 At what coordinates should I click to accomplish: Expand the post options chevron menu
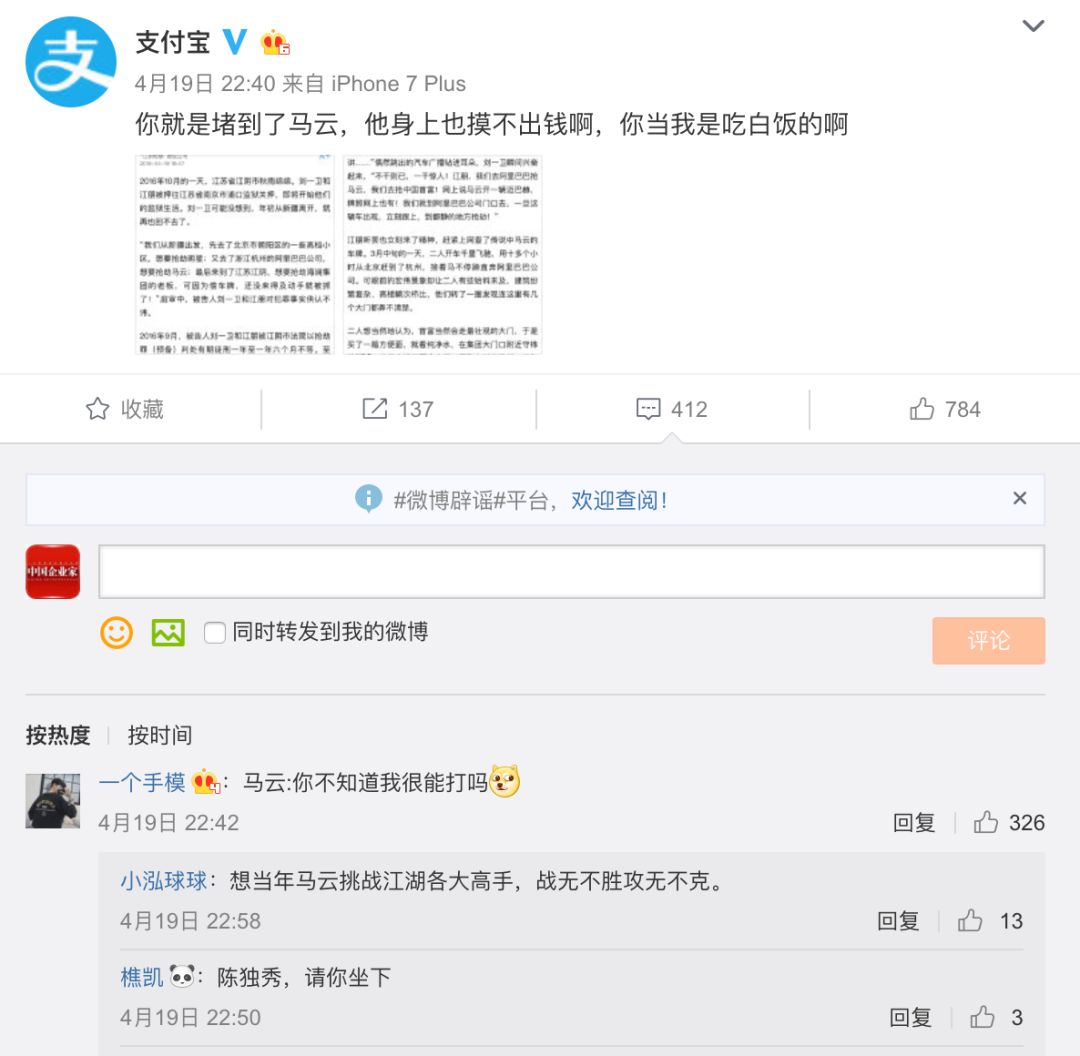click(1033, 26)
